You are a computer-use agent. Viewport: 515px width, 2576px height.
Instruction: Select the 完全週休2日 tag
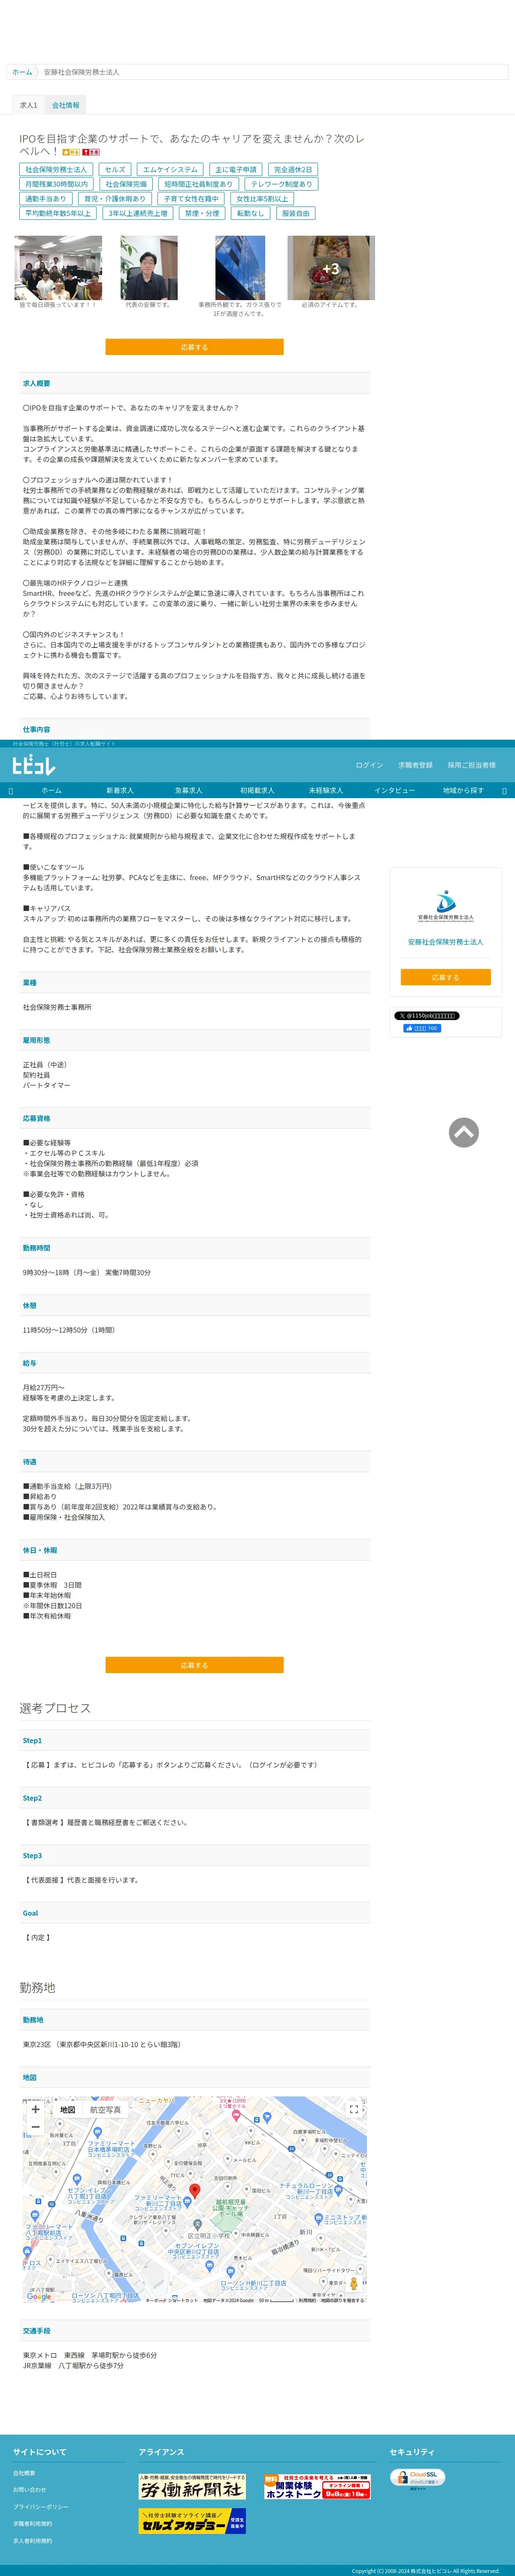[x=293, y=170]
